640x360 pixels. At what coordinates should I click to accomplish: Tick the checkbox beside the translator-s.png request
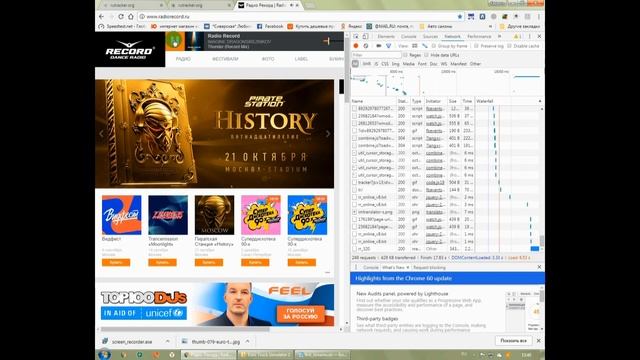pos(354,212)
